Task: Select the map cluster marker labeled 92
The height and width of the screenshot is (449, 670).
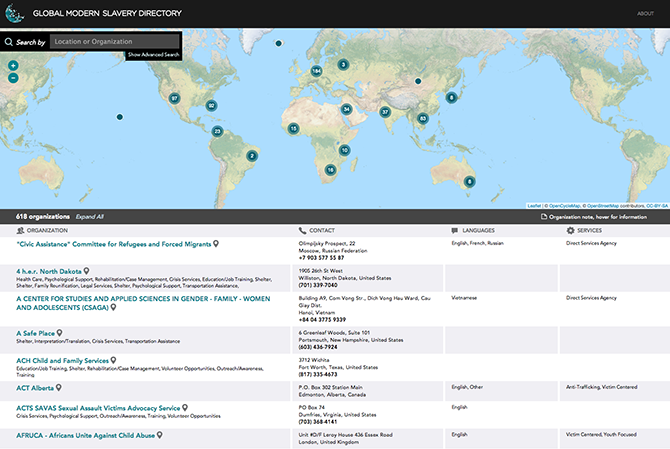Action: (x=211, y=105)
